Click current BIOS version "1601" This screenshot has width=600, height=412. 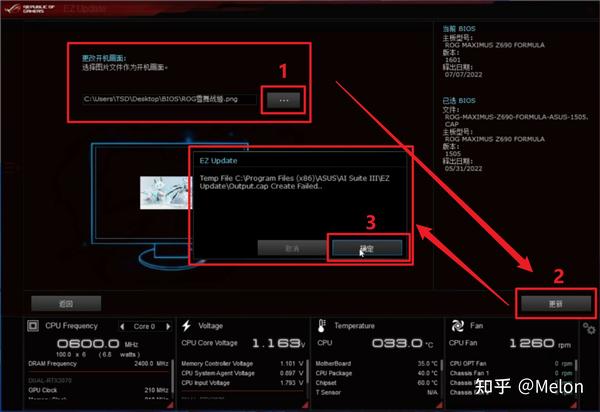(453, 60)
